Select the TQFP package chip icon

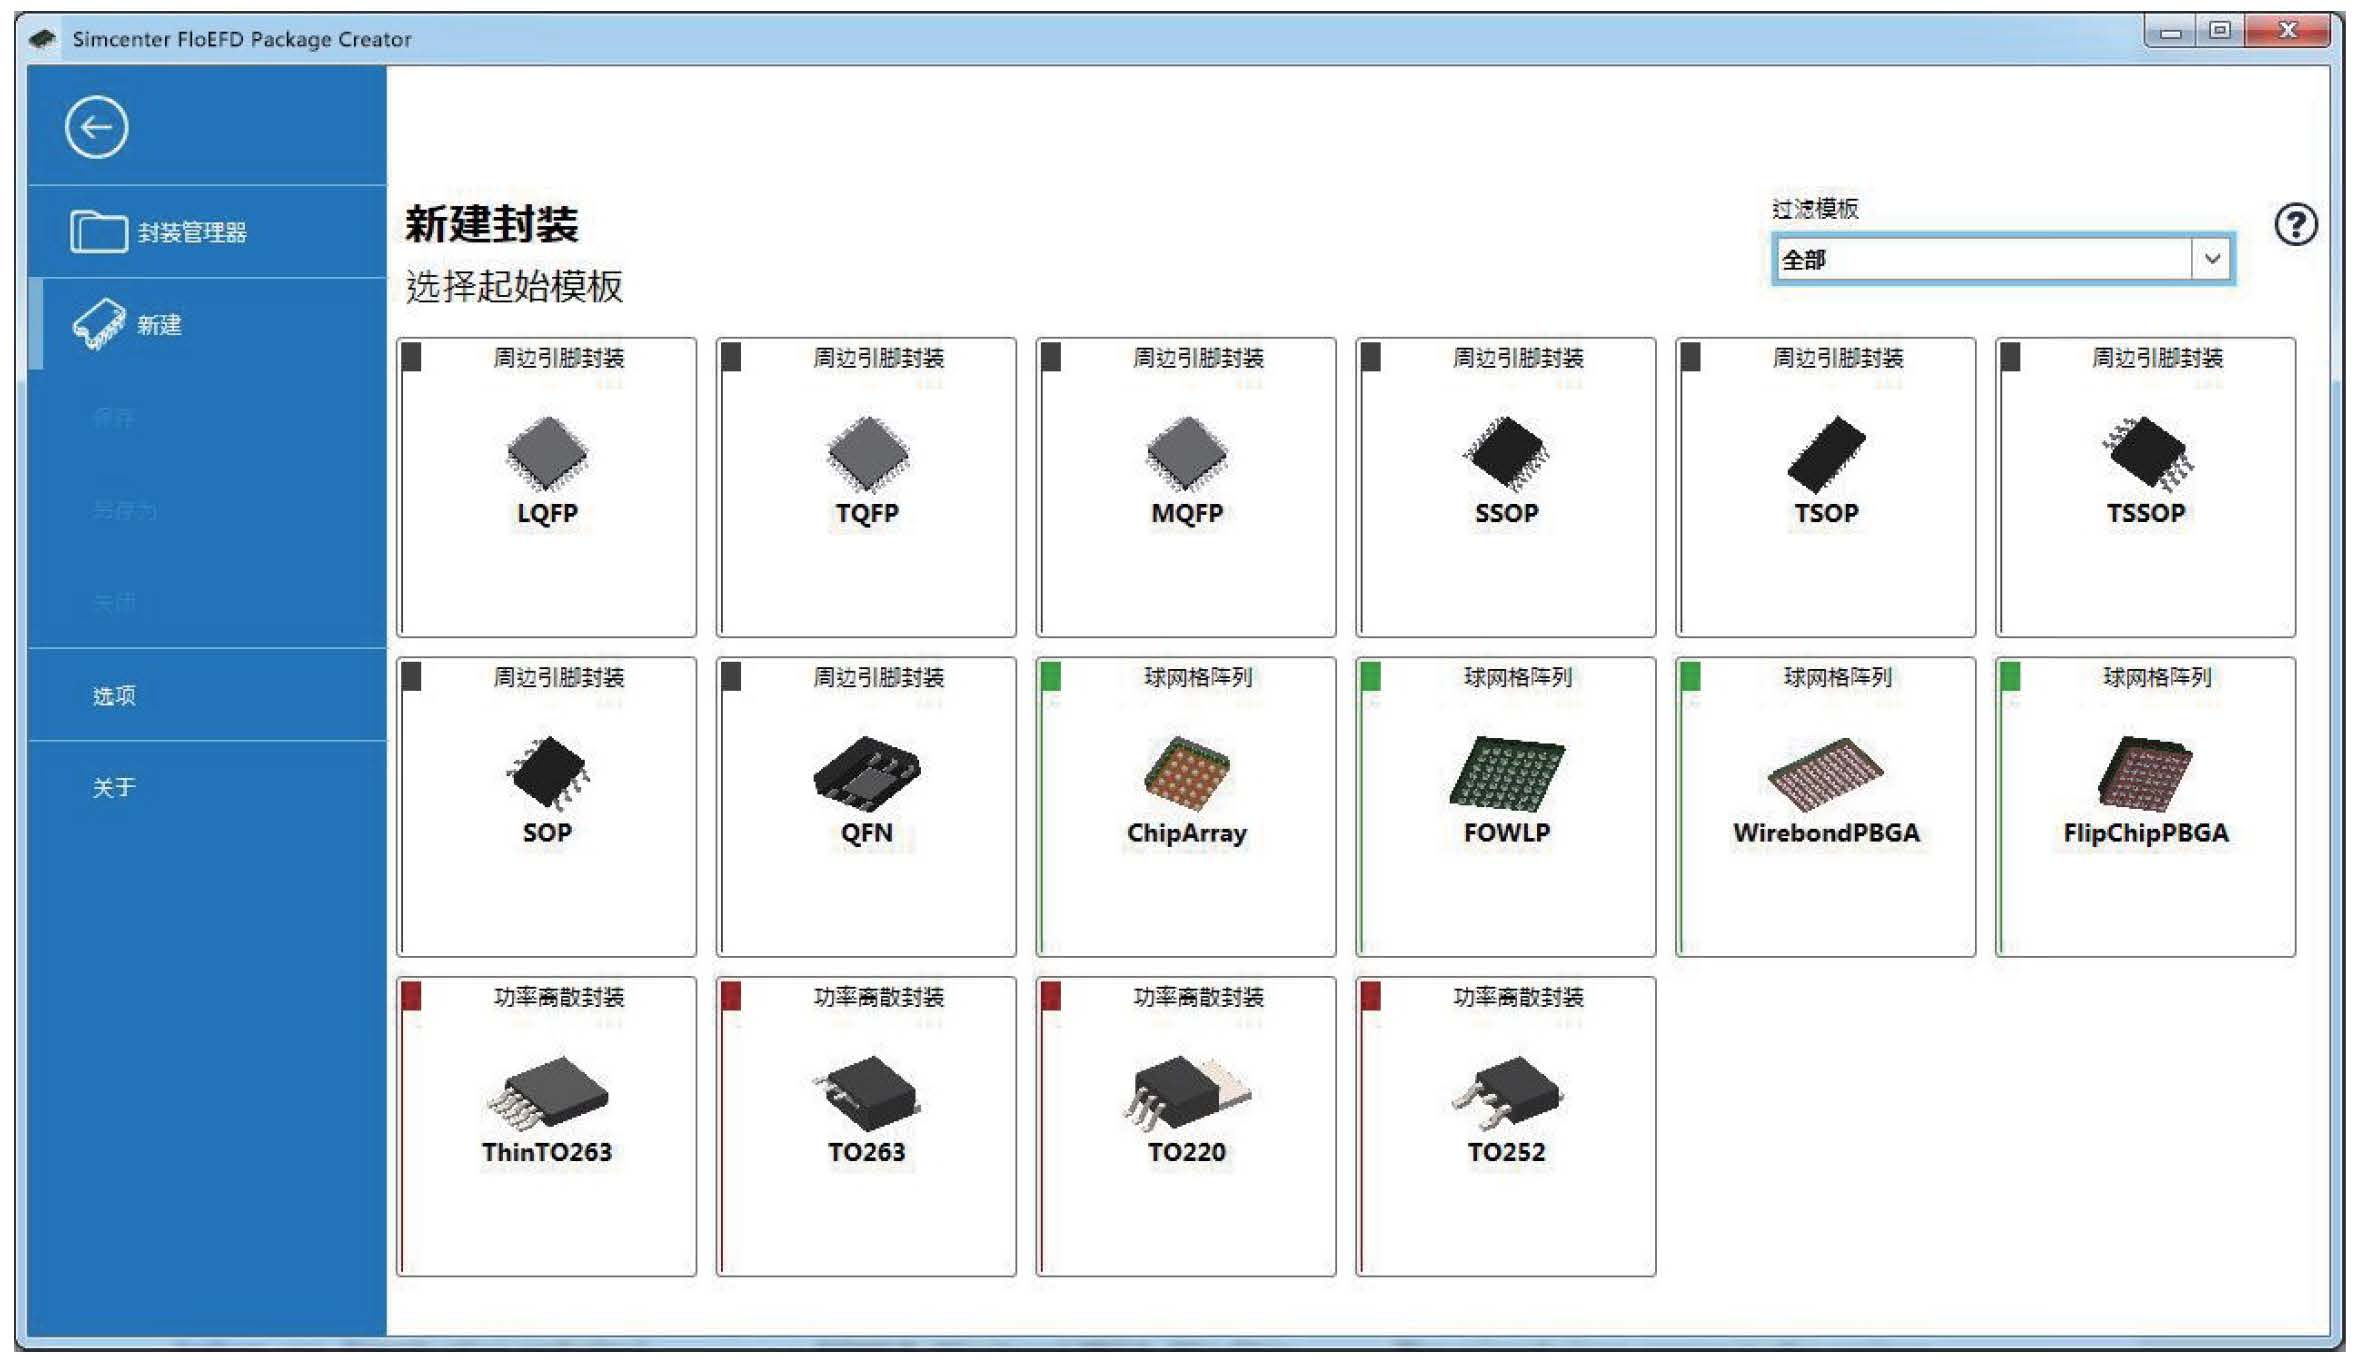(x=867, y=453)
